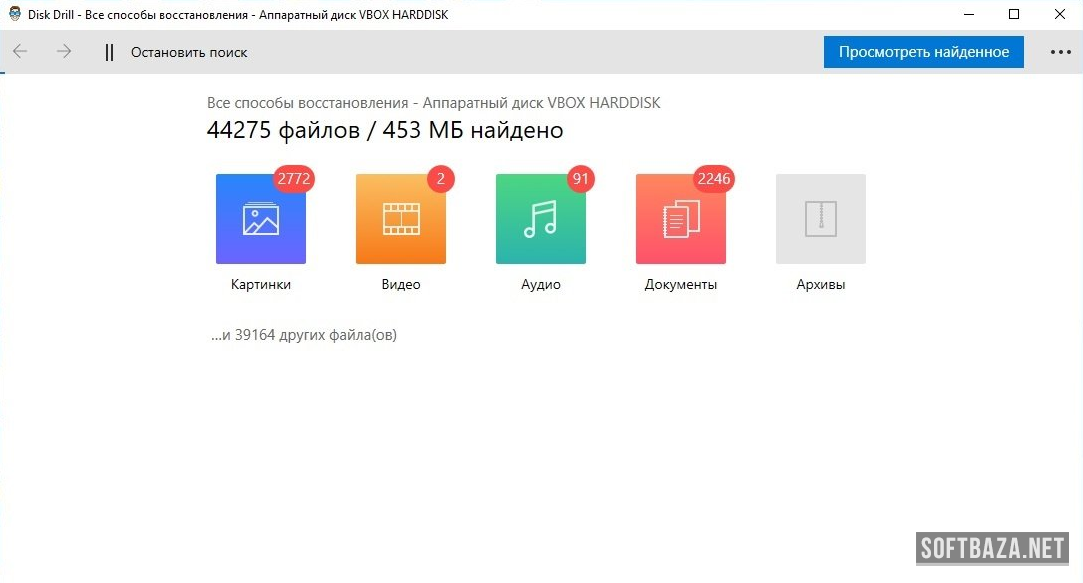
Task: Click the Остановить поиск text label
Action: pos(189,52)
